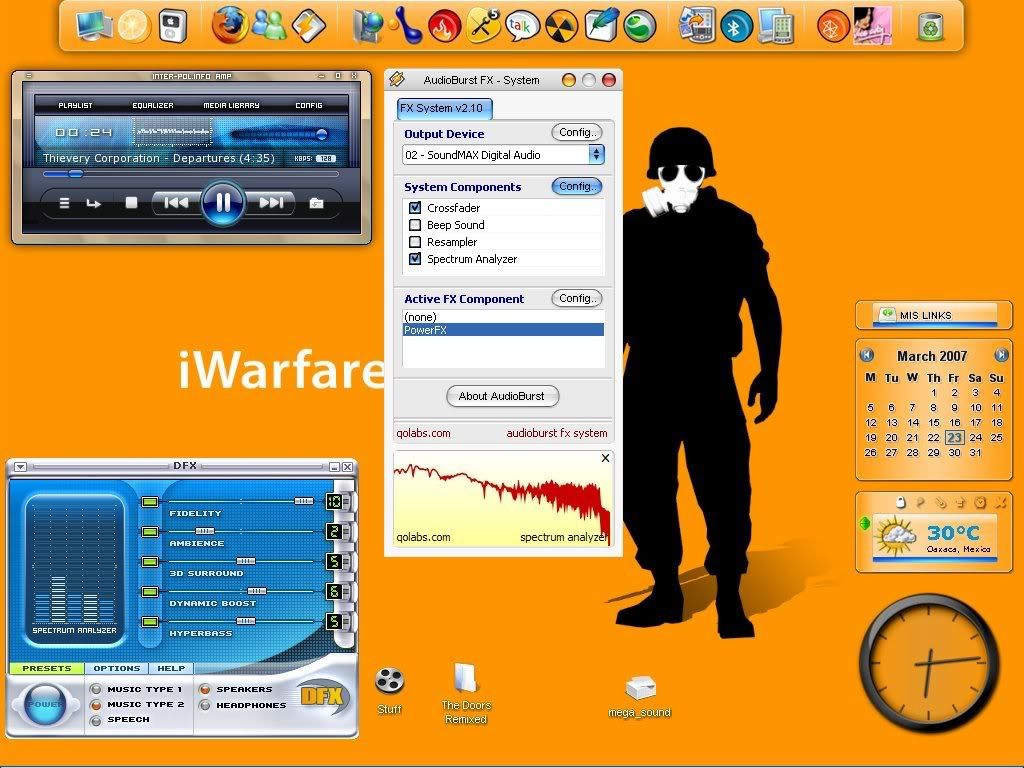Skip to next track in AMP player
The width and height of the screenshot is (1024, 768).
click(x=271, y=203)
